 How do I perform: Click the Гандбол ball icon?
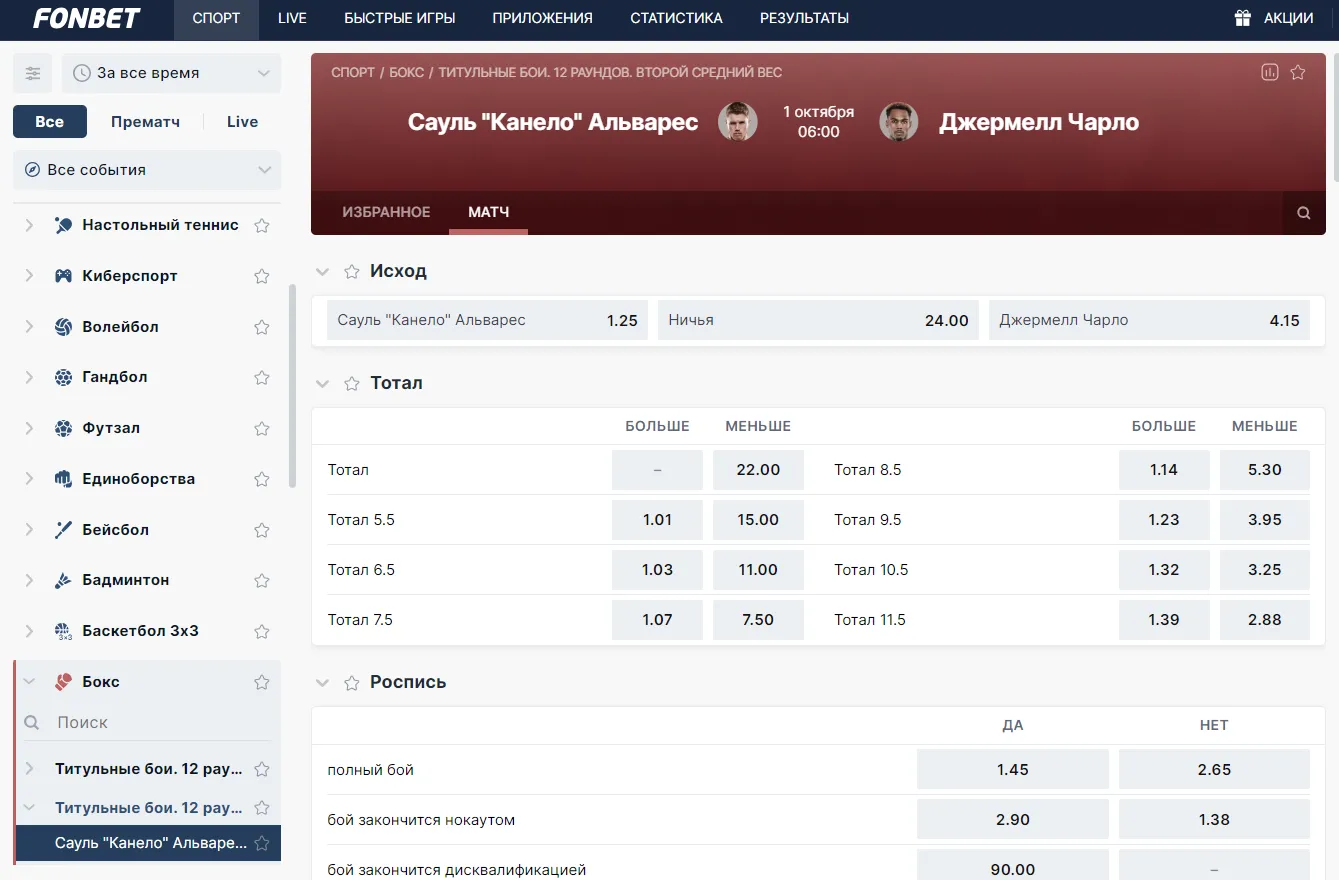coord(63,377)
